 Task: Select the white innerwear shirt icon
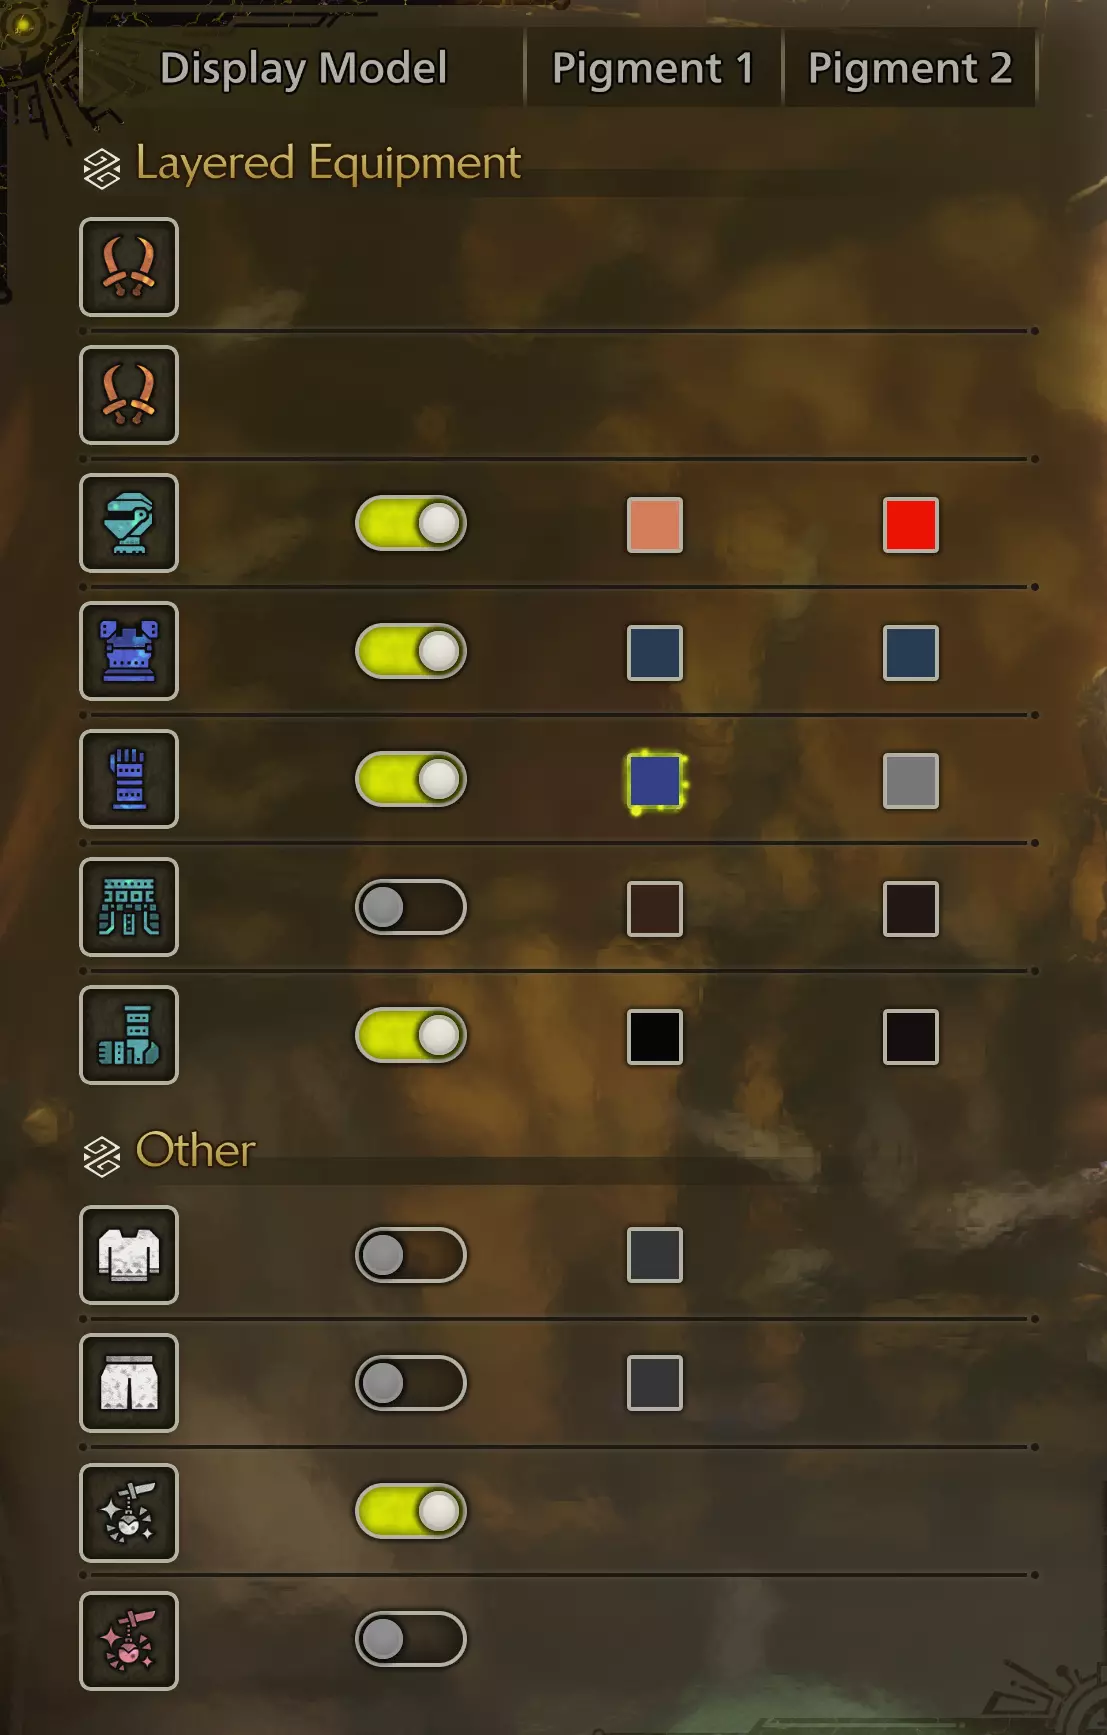pos(129,1255)
